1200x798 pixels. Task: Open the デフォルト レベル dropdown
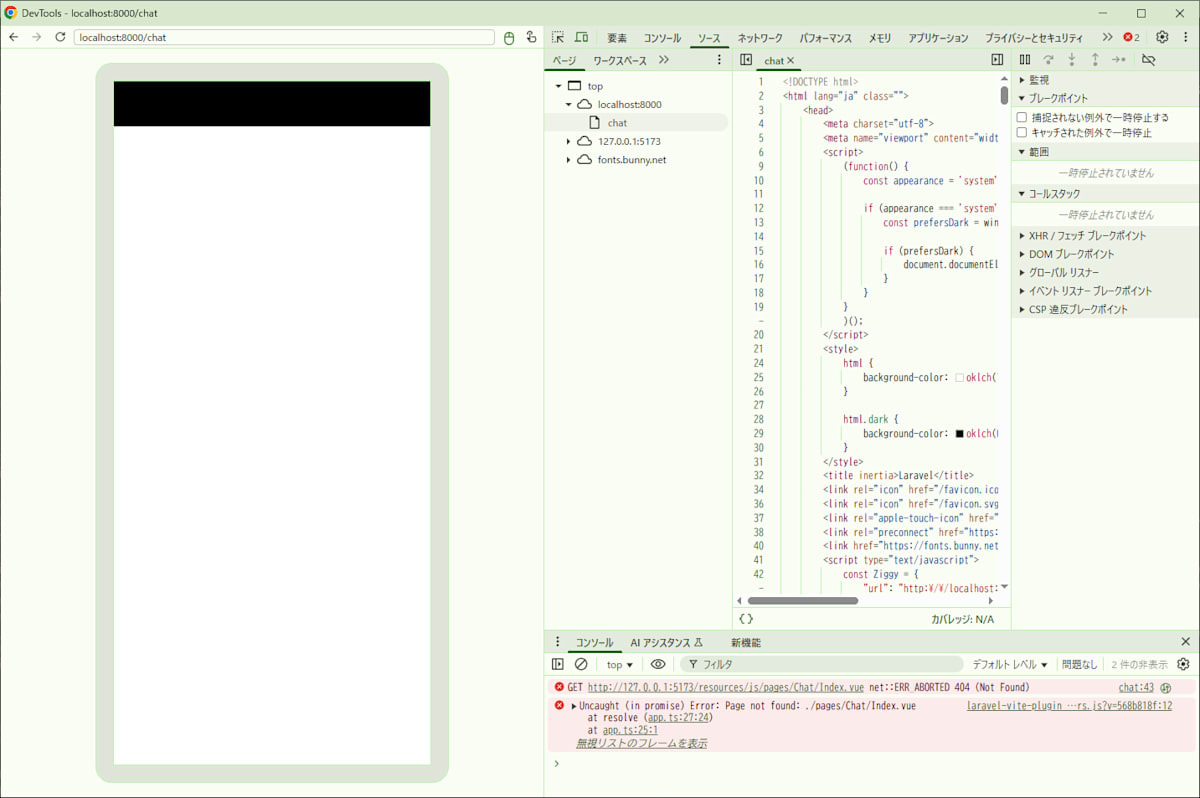click(x=1010, y=664)
